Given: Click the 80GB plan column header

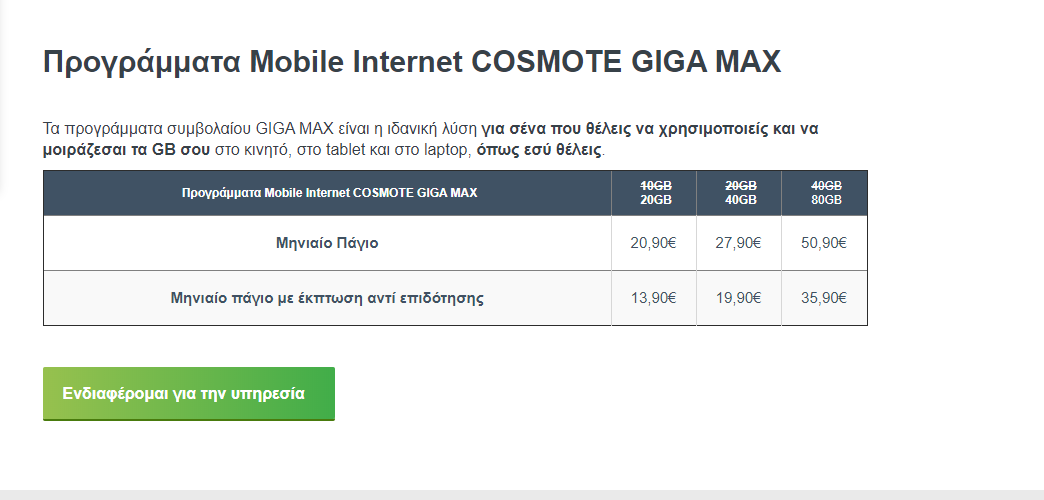Looking at the screenshot, I should 824,193.
